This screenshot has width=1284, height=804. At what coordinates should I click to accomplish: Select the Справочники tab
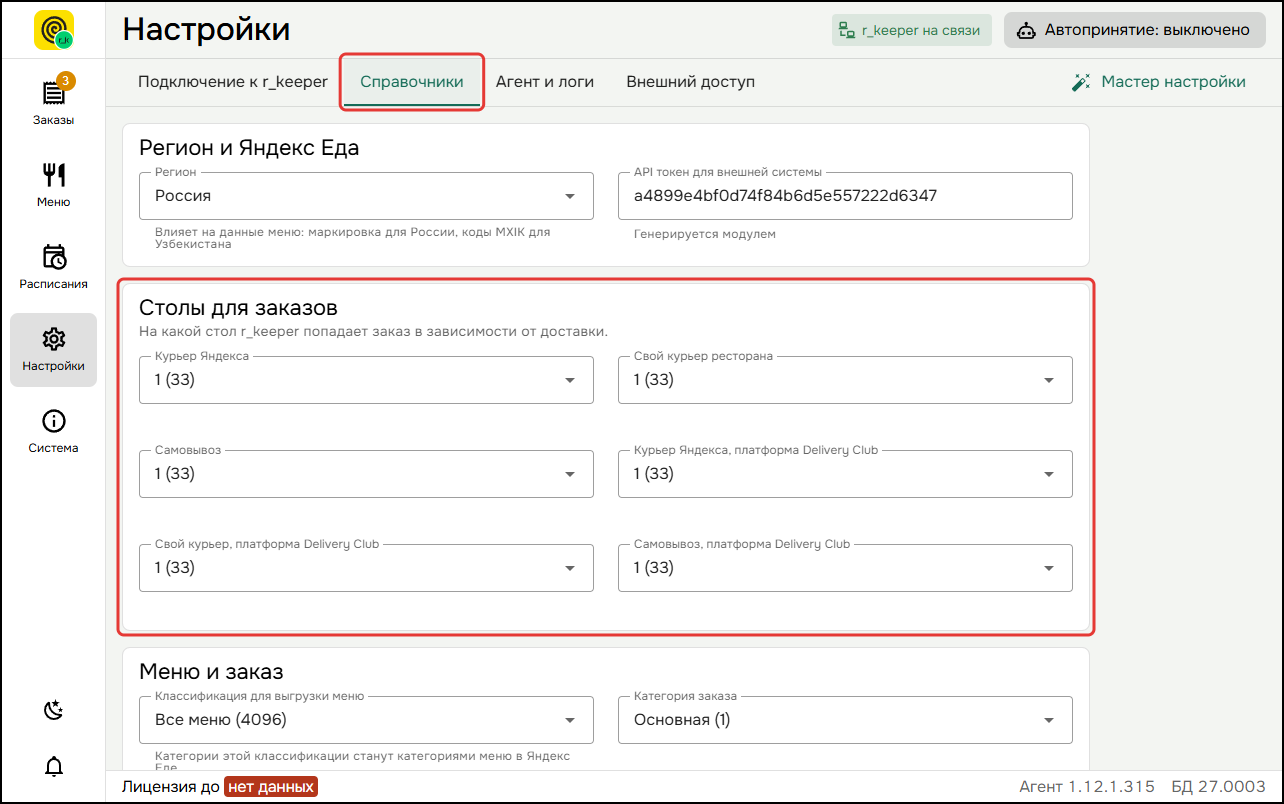[x=412, y=82]
